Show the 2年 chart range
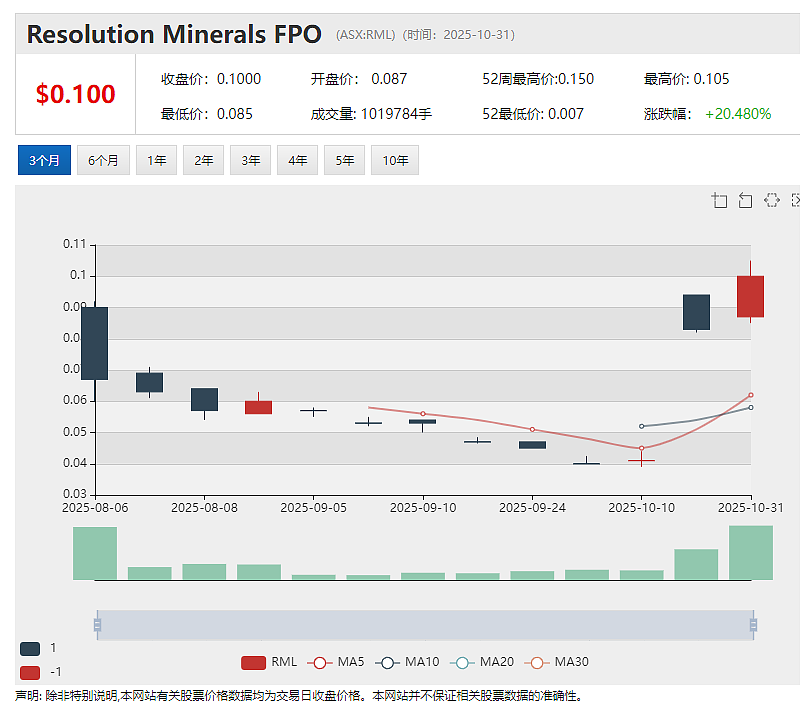The image size is (812, 716). [x=204, y=160]
